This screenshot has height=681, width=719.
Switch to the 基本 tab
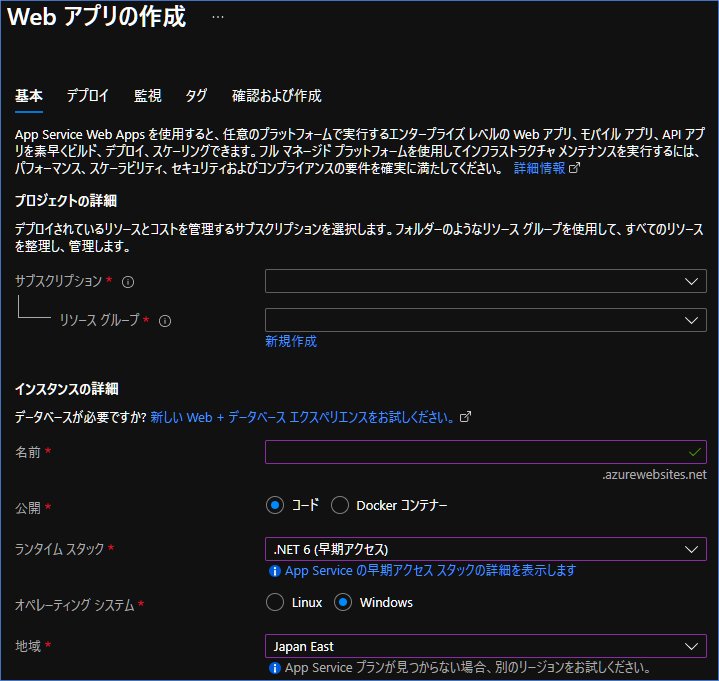coord(29,96)
